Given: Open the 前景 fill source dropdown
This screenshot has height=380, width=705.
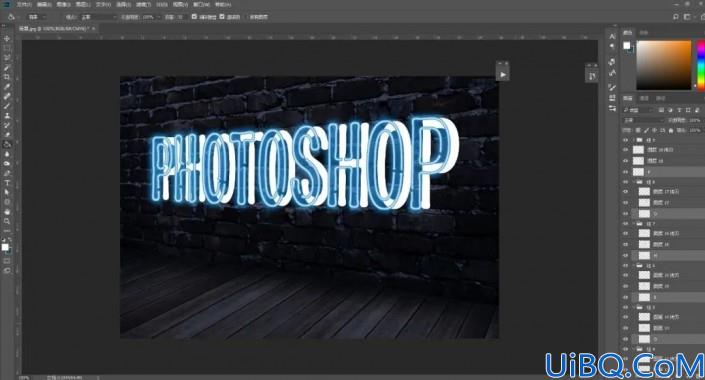Looking at the screenshot, I should 37,17.
